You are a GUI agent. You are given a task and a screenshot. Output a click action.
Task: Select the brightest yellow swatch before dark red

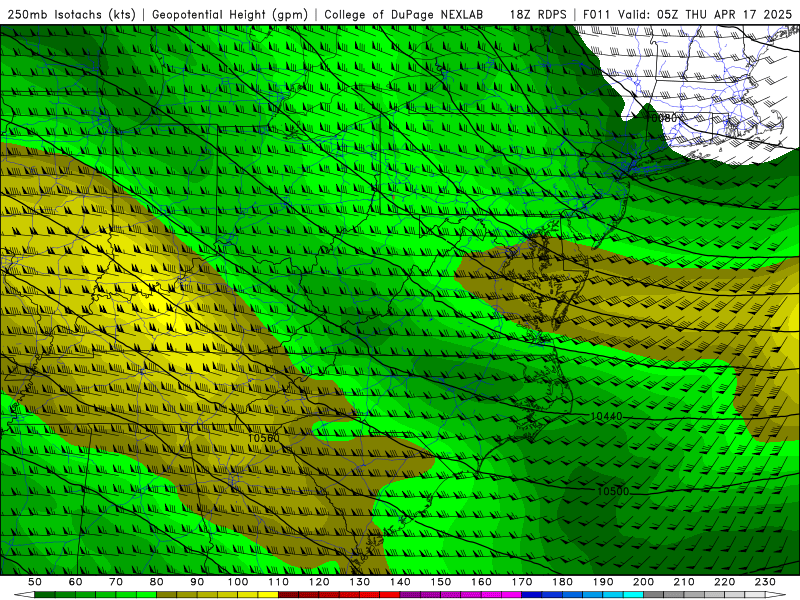click(268, 595)
